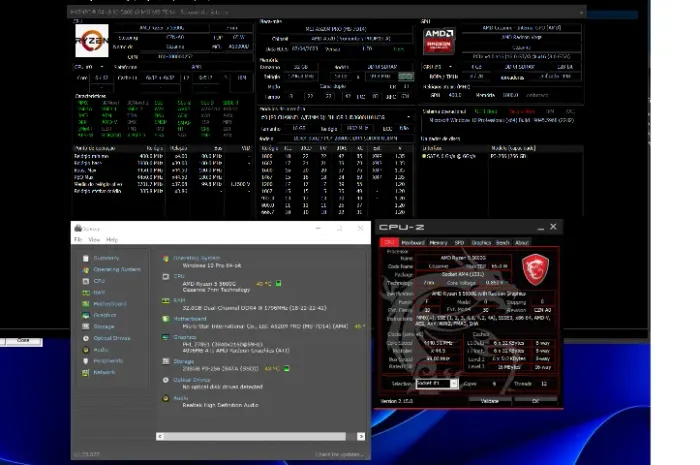Click the Speccy scrollbar right arrow

click(361, 436)
